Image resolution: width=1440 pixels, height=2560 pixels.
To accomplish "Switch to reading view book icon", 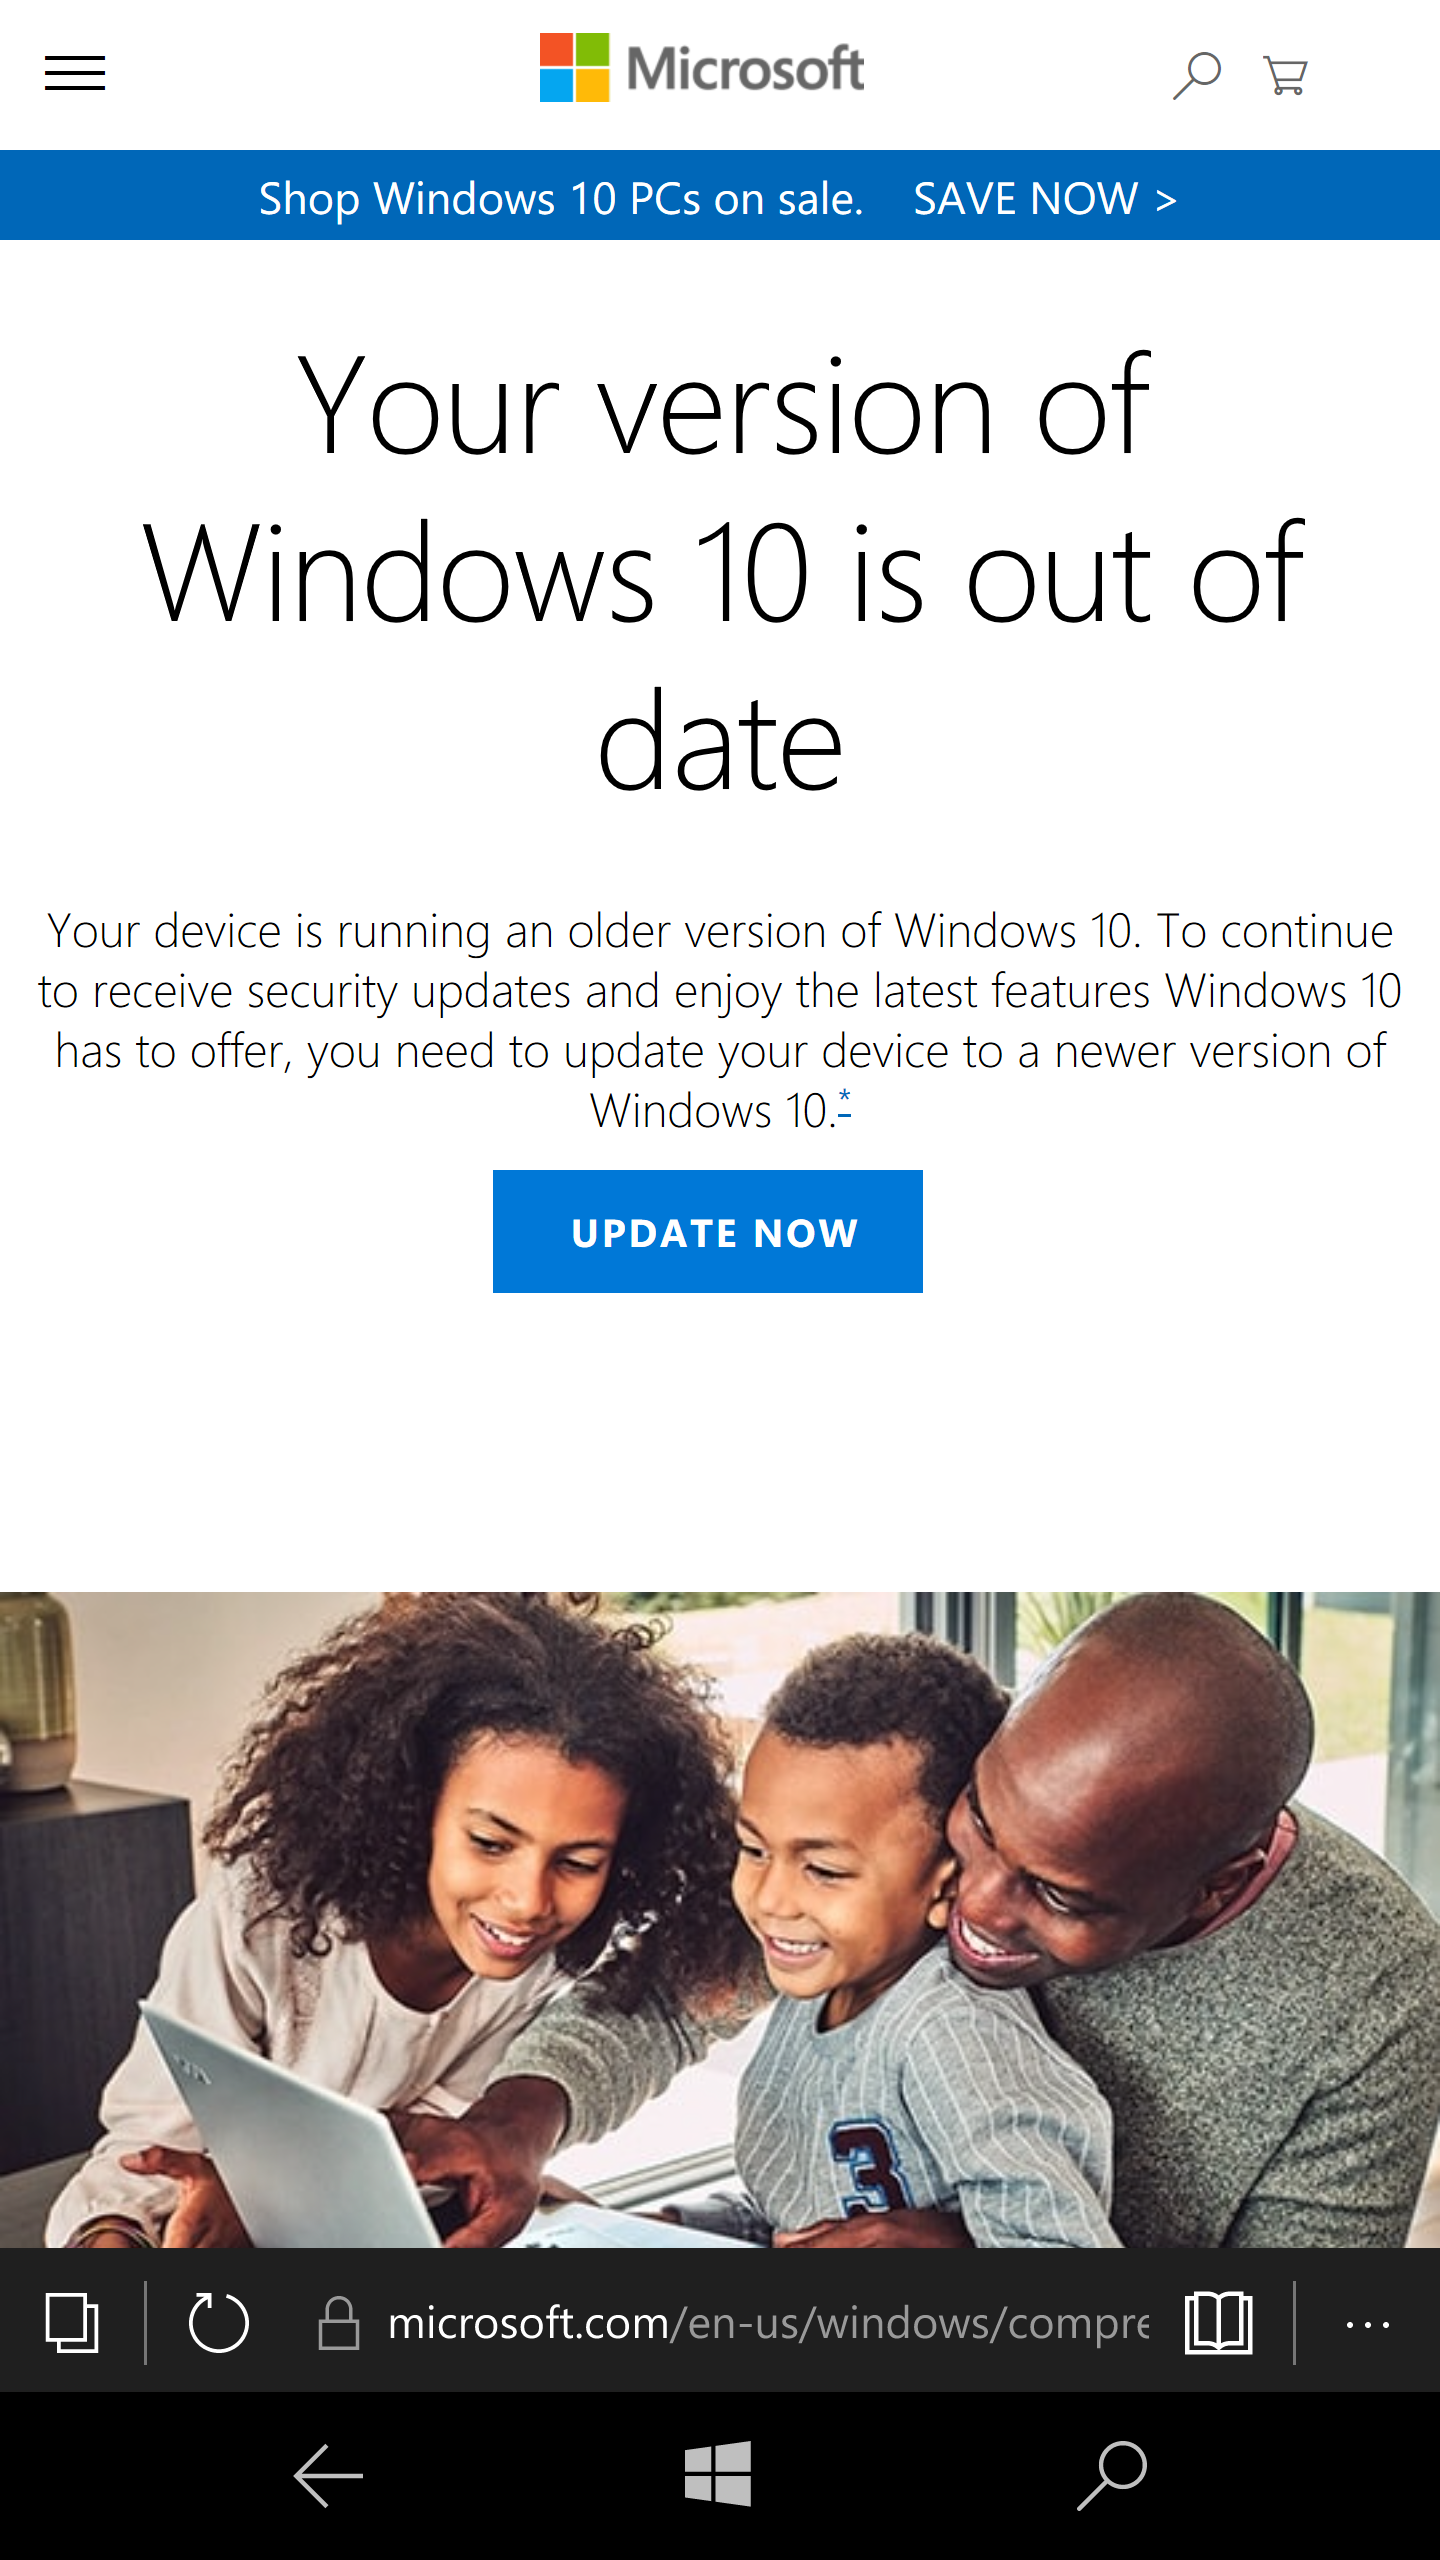I will click(1218, 2322).
